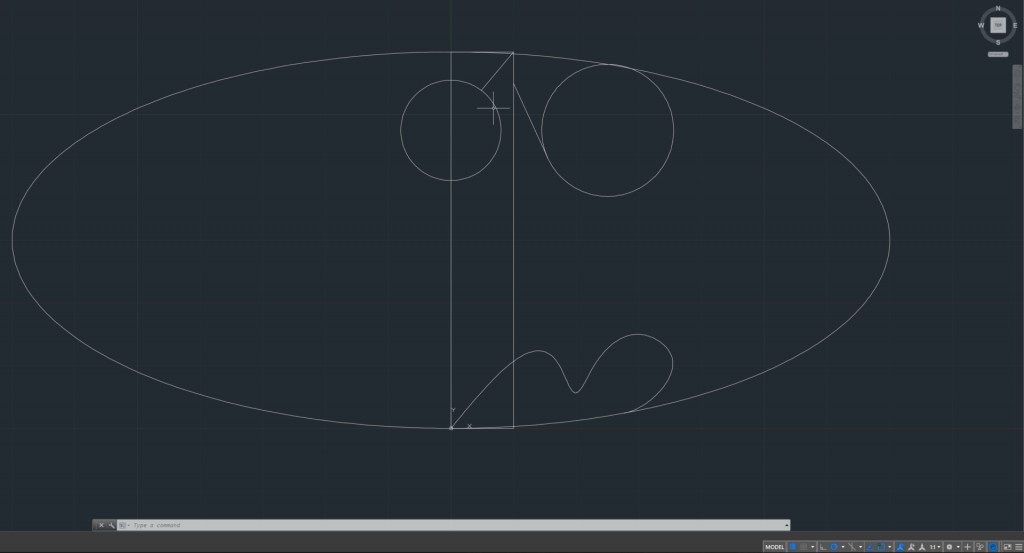Toggle the drawing grid display

(x=793, y=546)
